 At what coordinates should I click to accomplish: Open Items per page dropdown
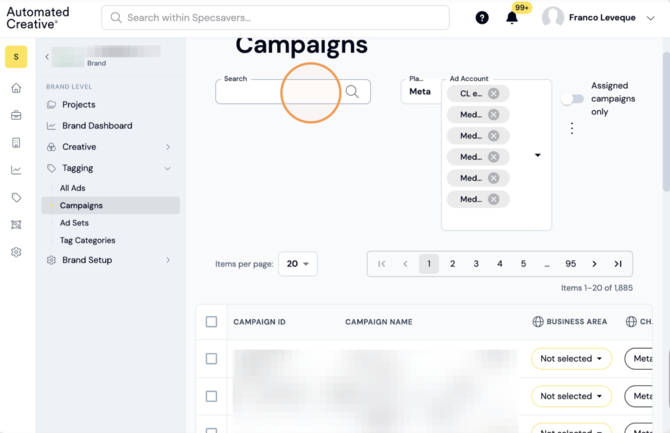coord(298,264)
